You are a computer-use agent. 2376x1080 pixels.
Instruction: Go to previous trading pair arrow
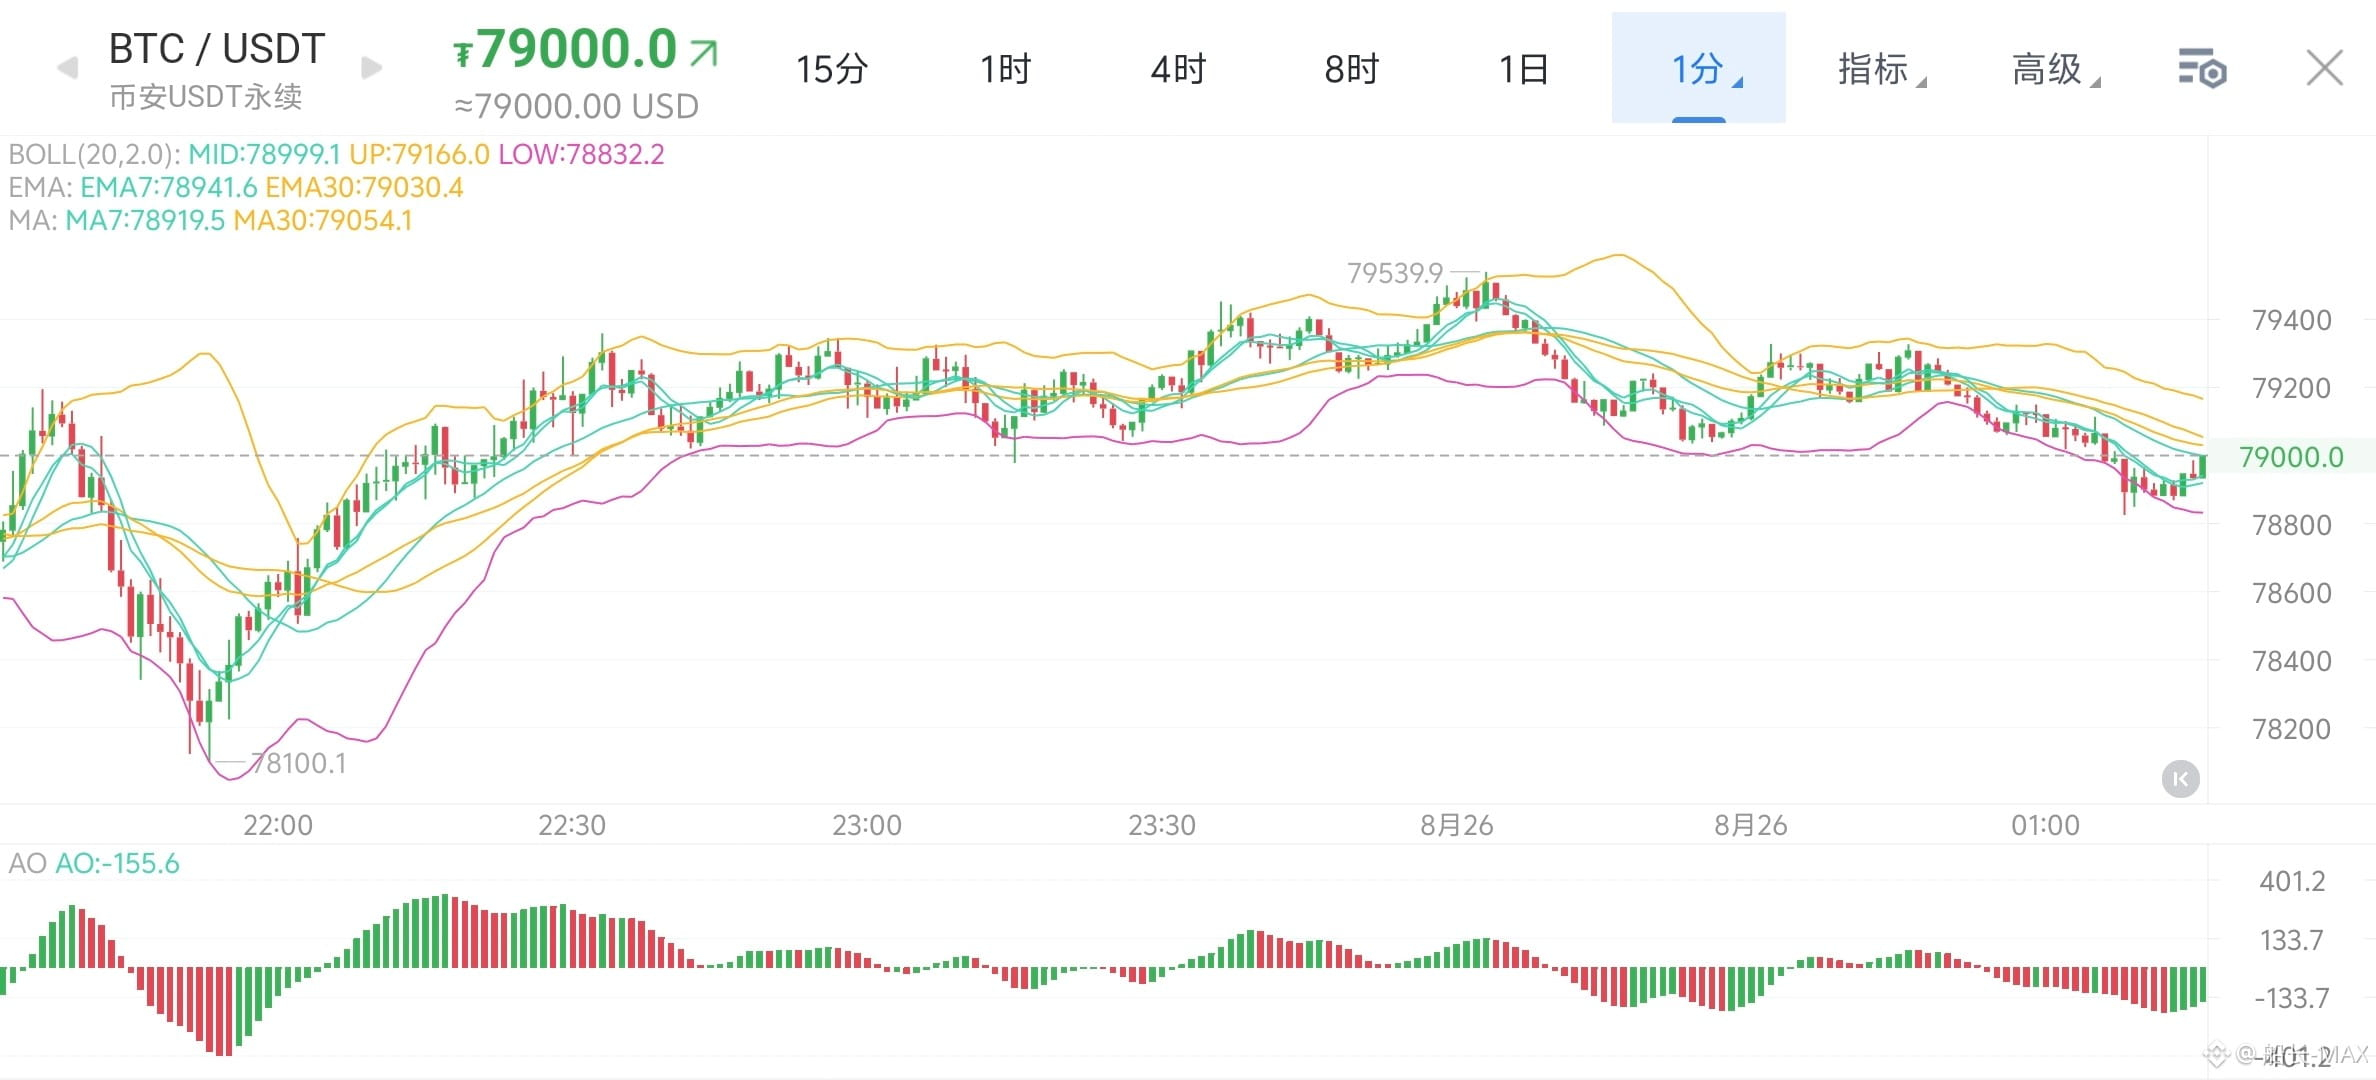pyautogui.click(x=67, y=68)
